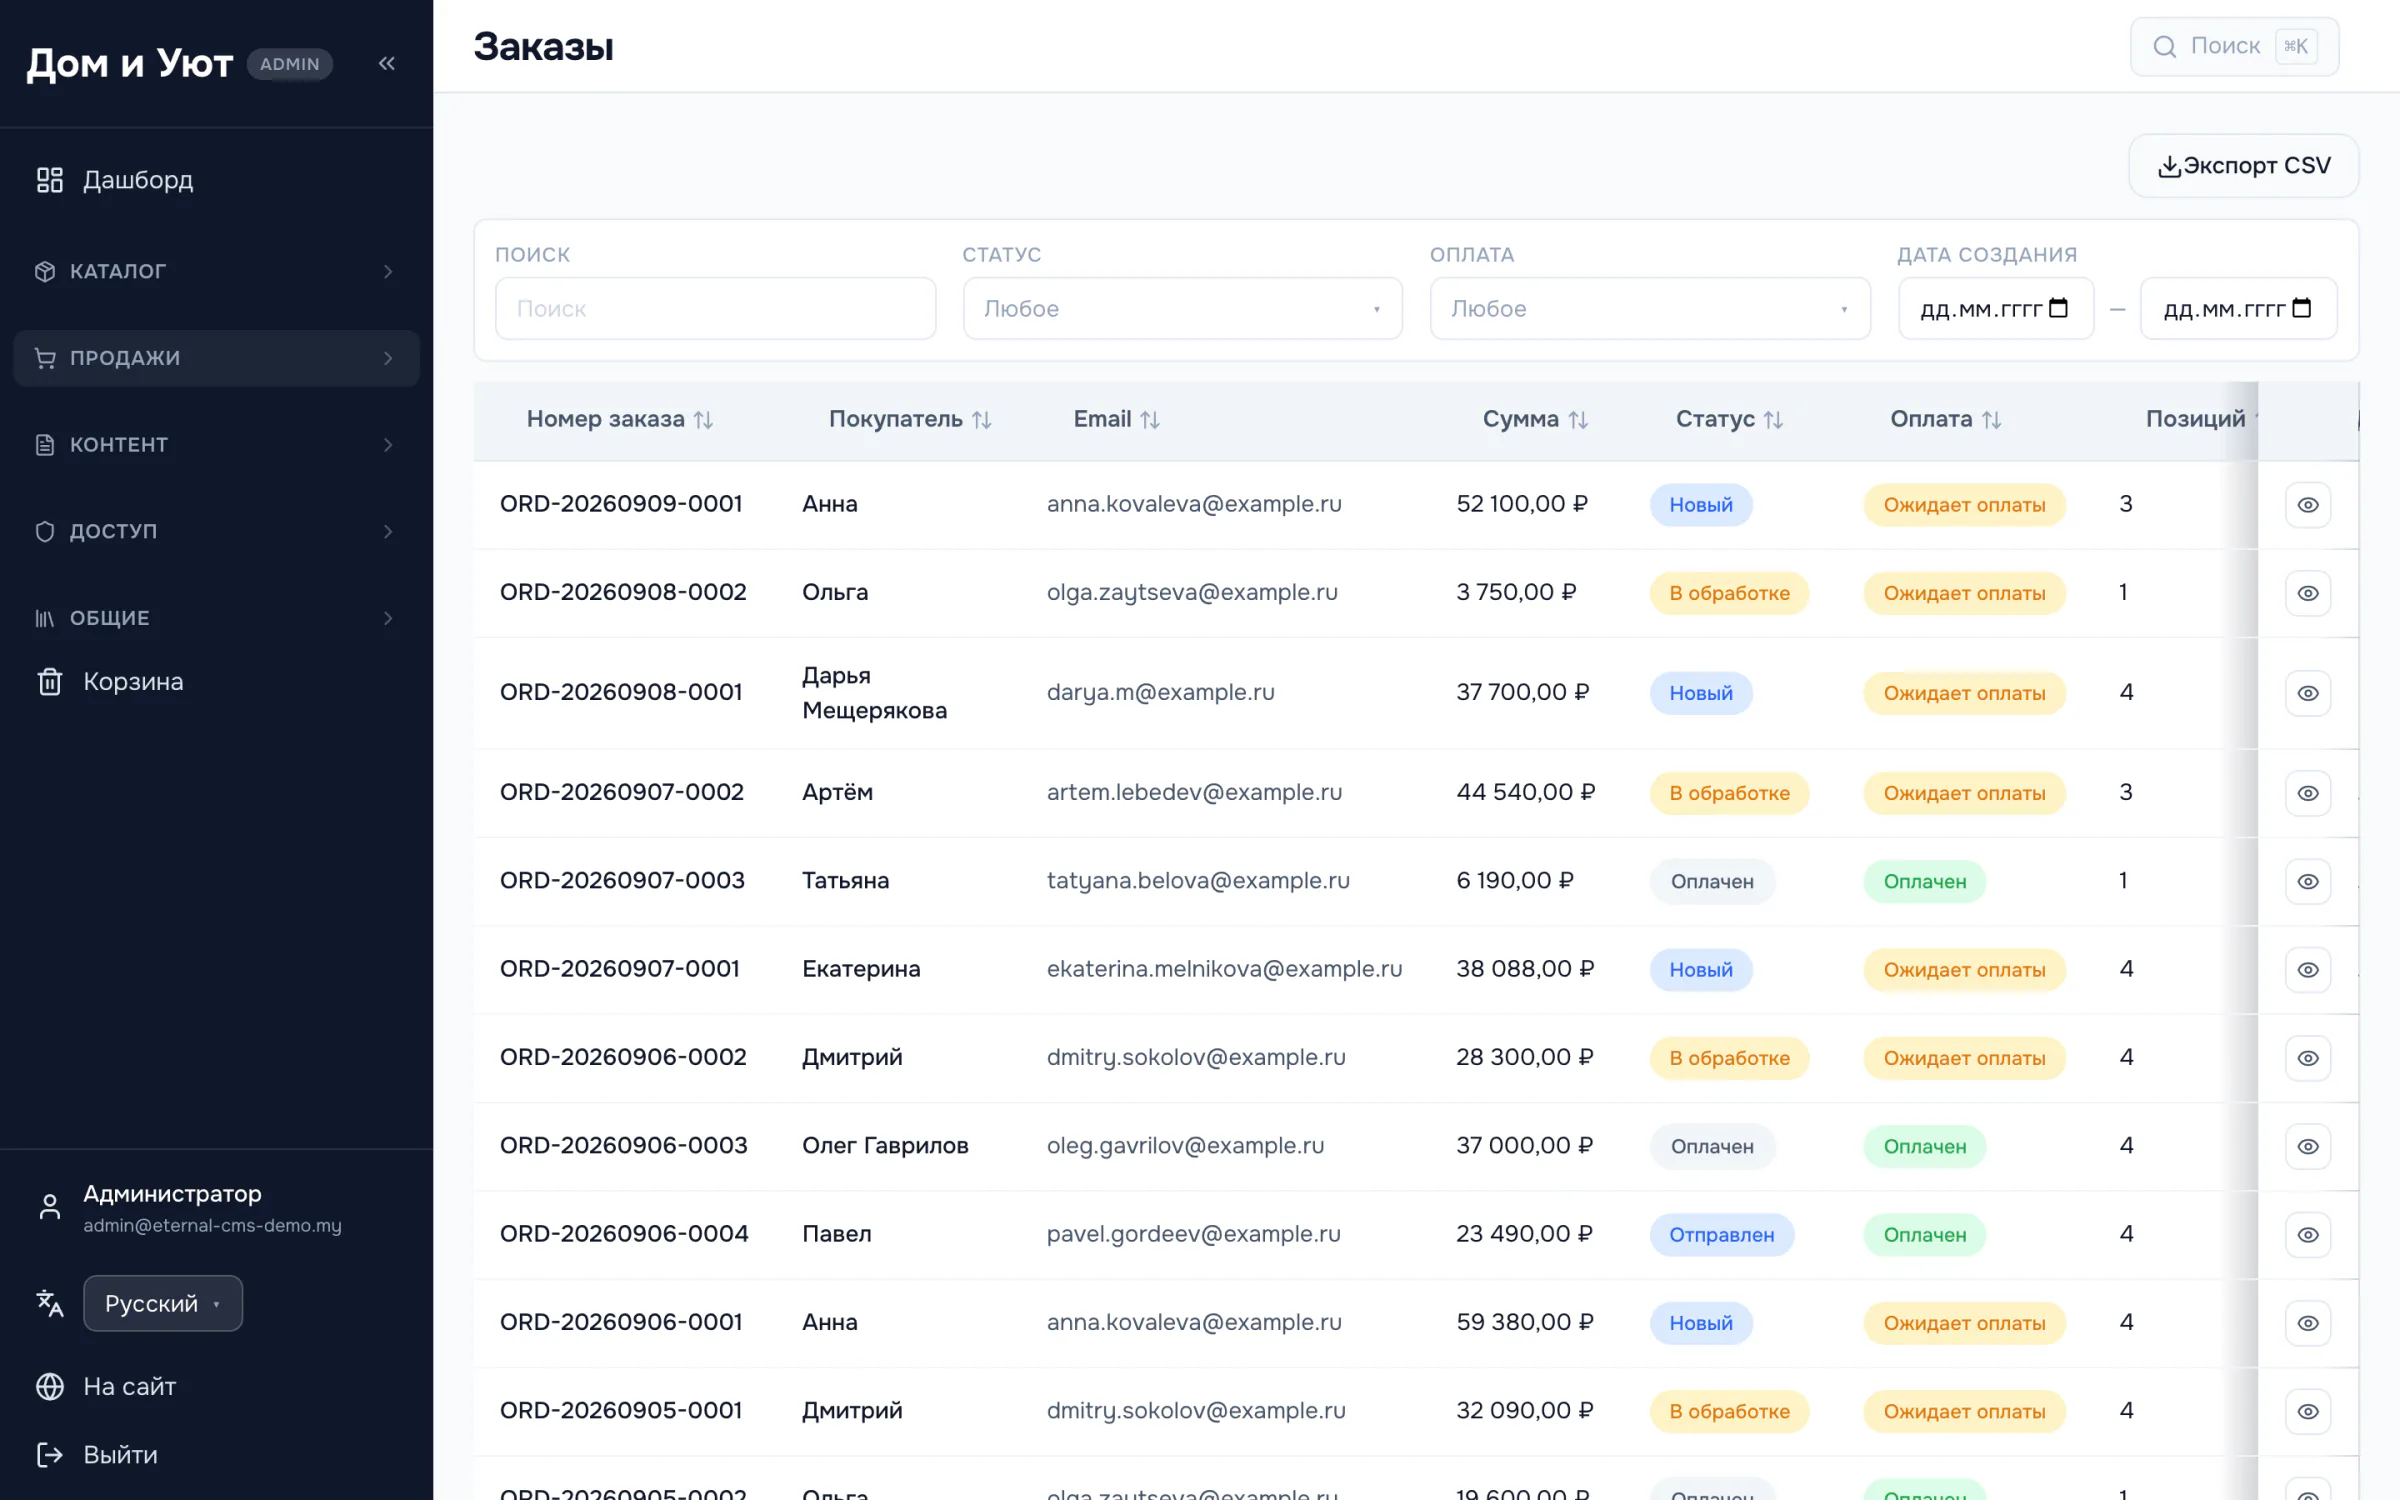Image resolution: width=2400 pixels, height=1500 pixels.
Task: Open the Оплата filter dropdown
Action: coord(1650,309)
